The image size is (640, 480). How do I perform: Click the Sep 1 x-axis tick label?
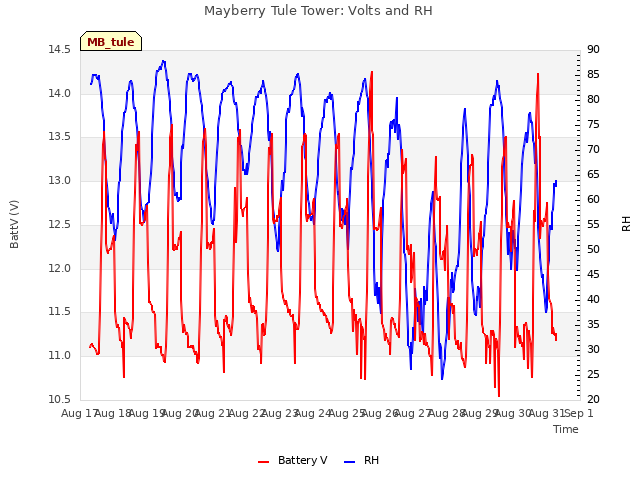[579, 413]
